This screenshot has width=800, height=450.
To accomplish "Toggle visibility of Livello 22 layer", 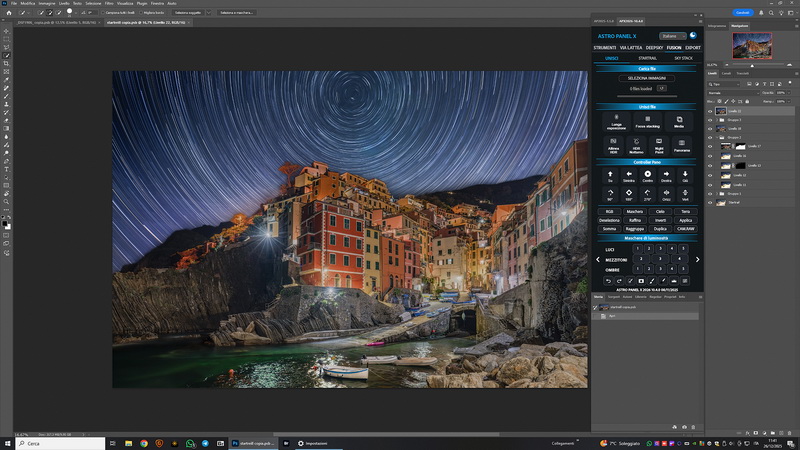I will coord(710,111).
